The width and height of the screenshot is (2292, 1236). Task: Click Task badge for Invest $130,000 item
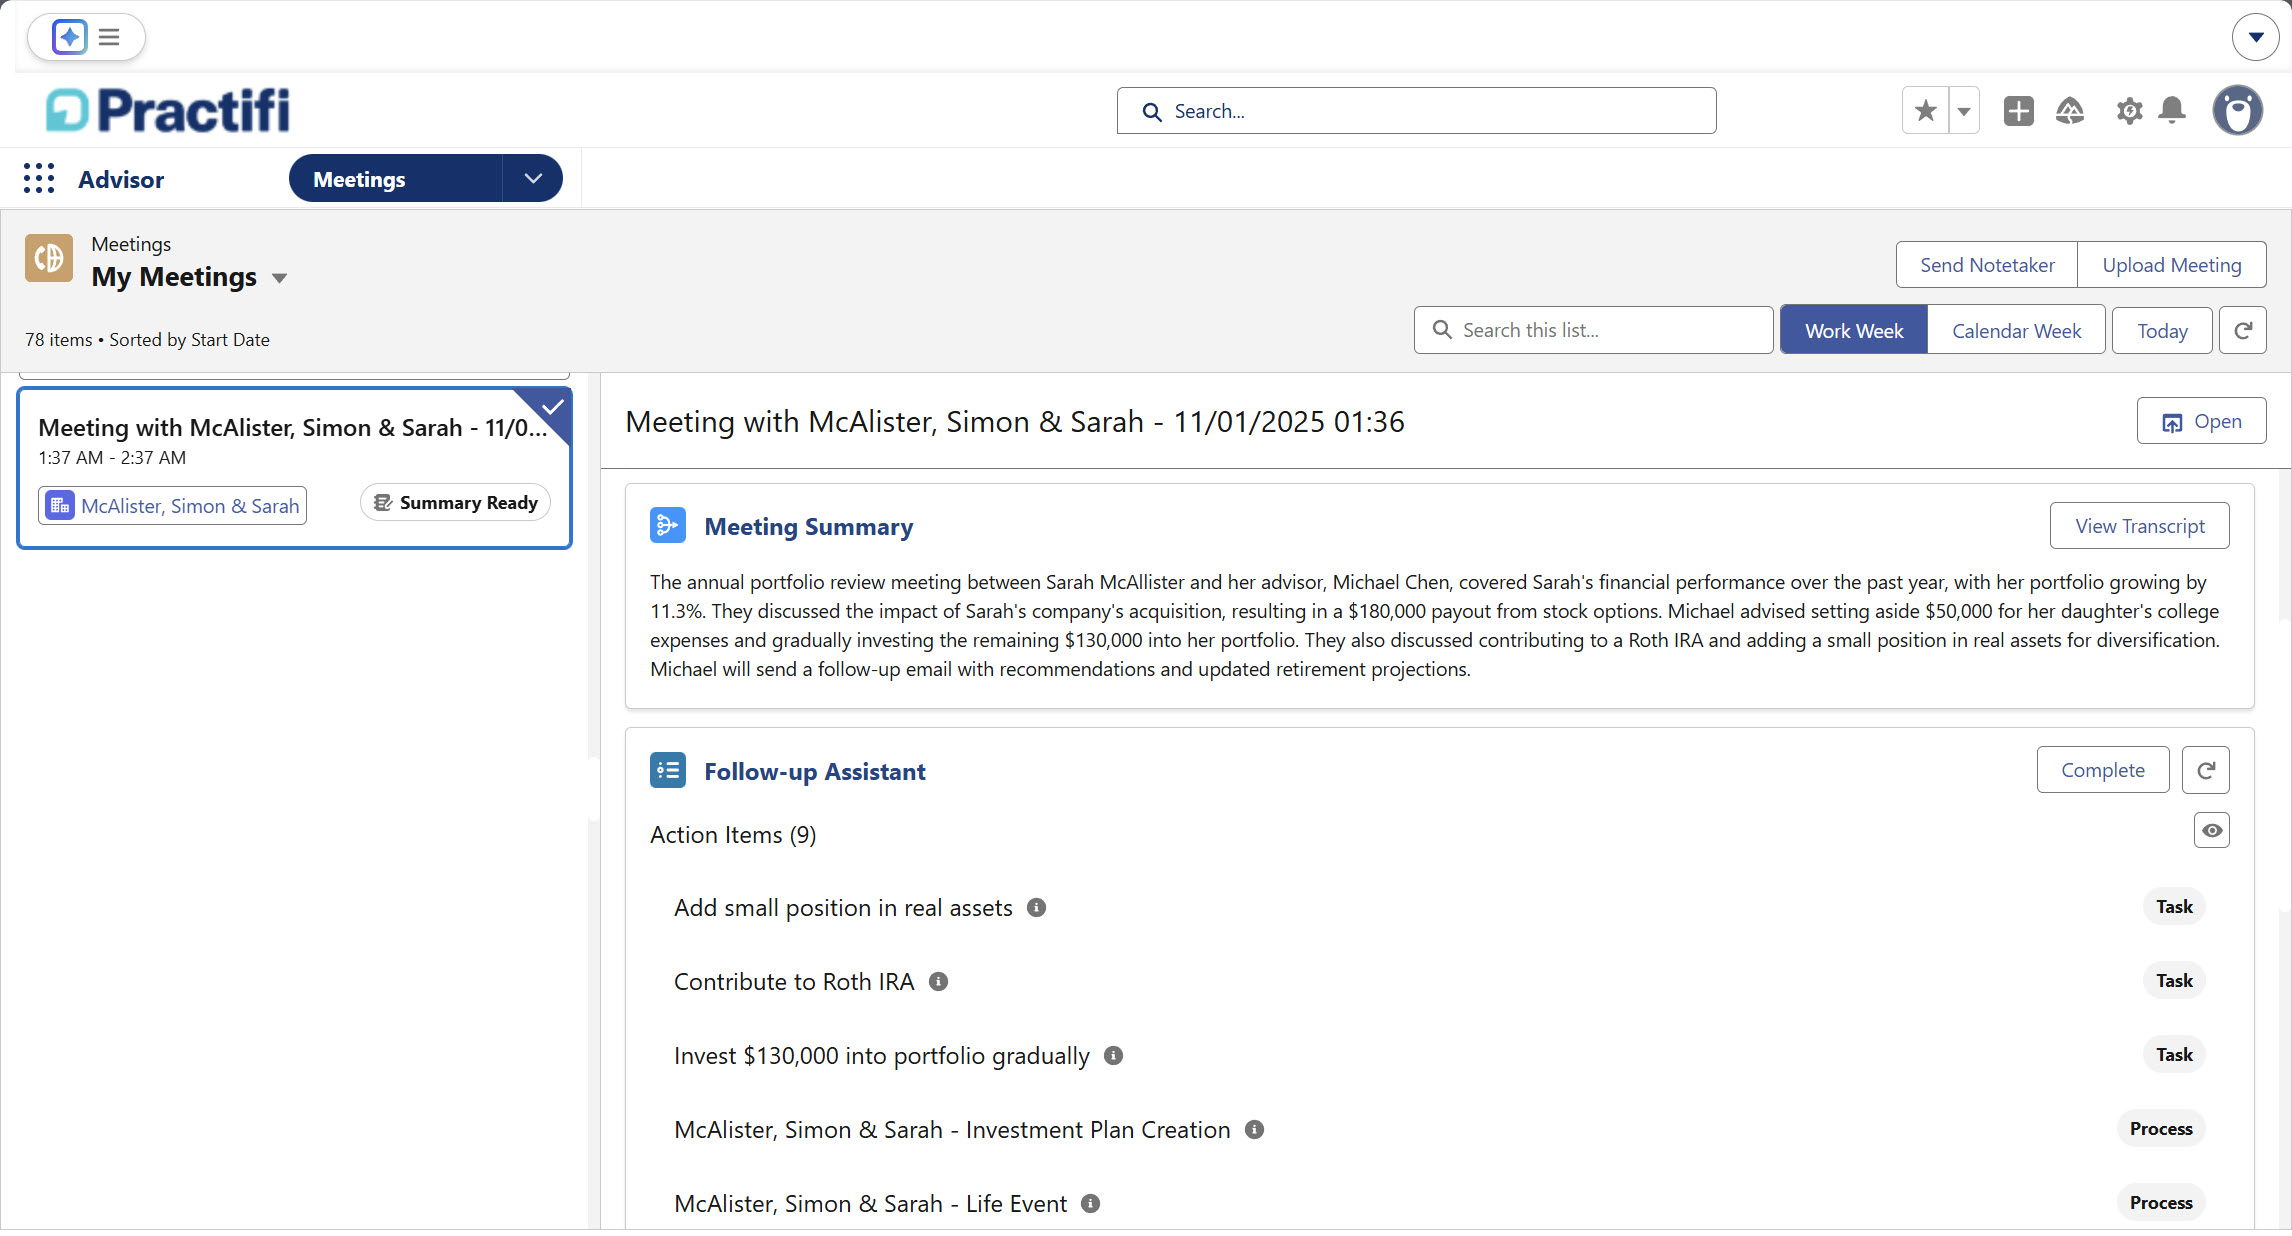pyautogui.click(x=2173, y=1055)
